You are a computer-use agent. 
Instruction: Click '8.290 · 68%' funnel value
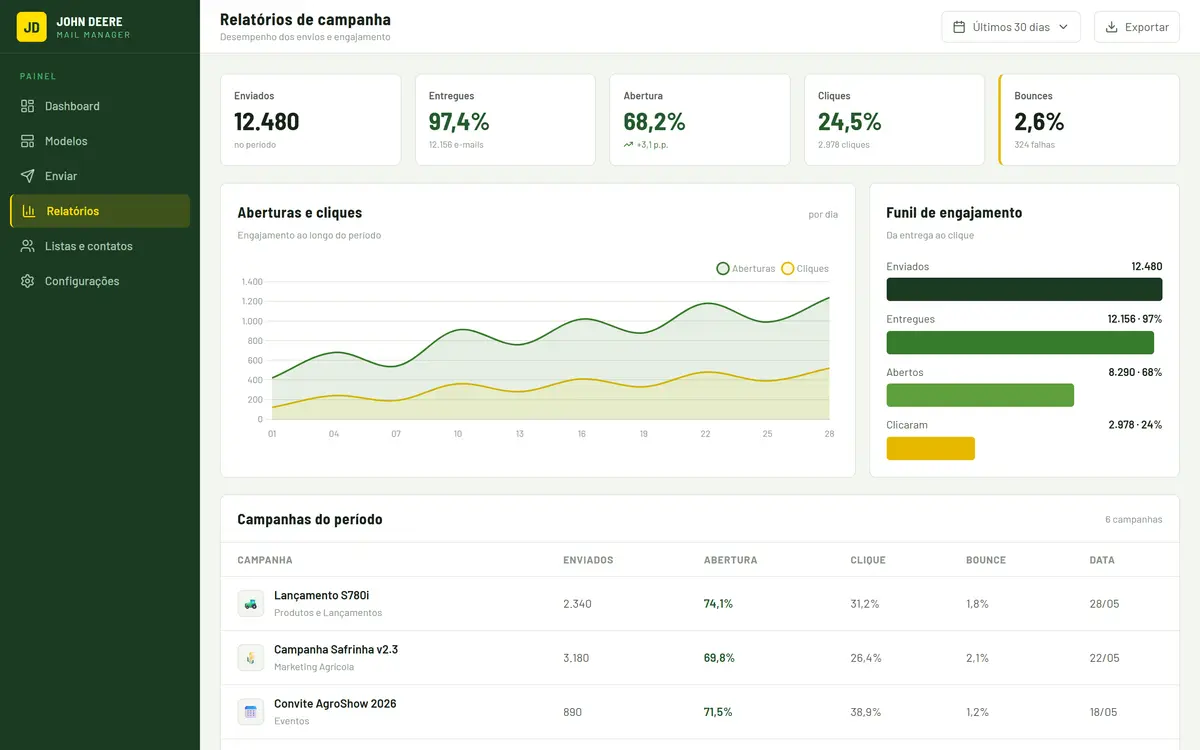coord(1135,372)
